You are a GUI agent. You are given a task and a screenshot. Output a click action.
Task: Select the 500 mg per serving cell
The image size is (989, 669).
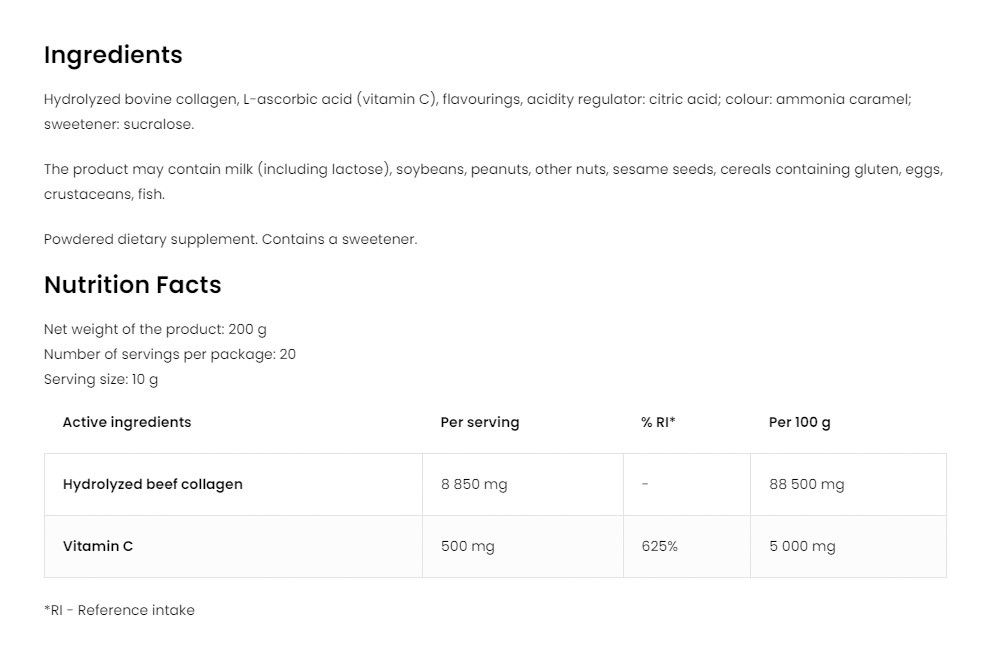coord(467,546)
